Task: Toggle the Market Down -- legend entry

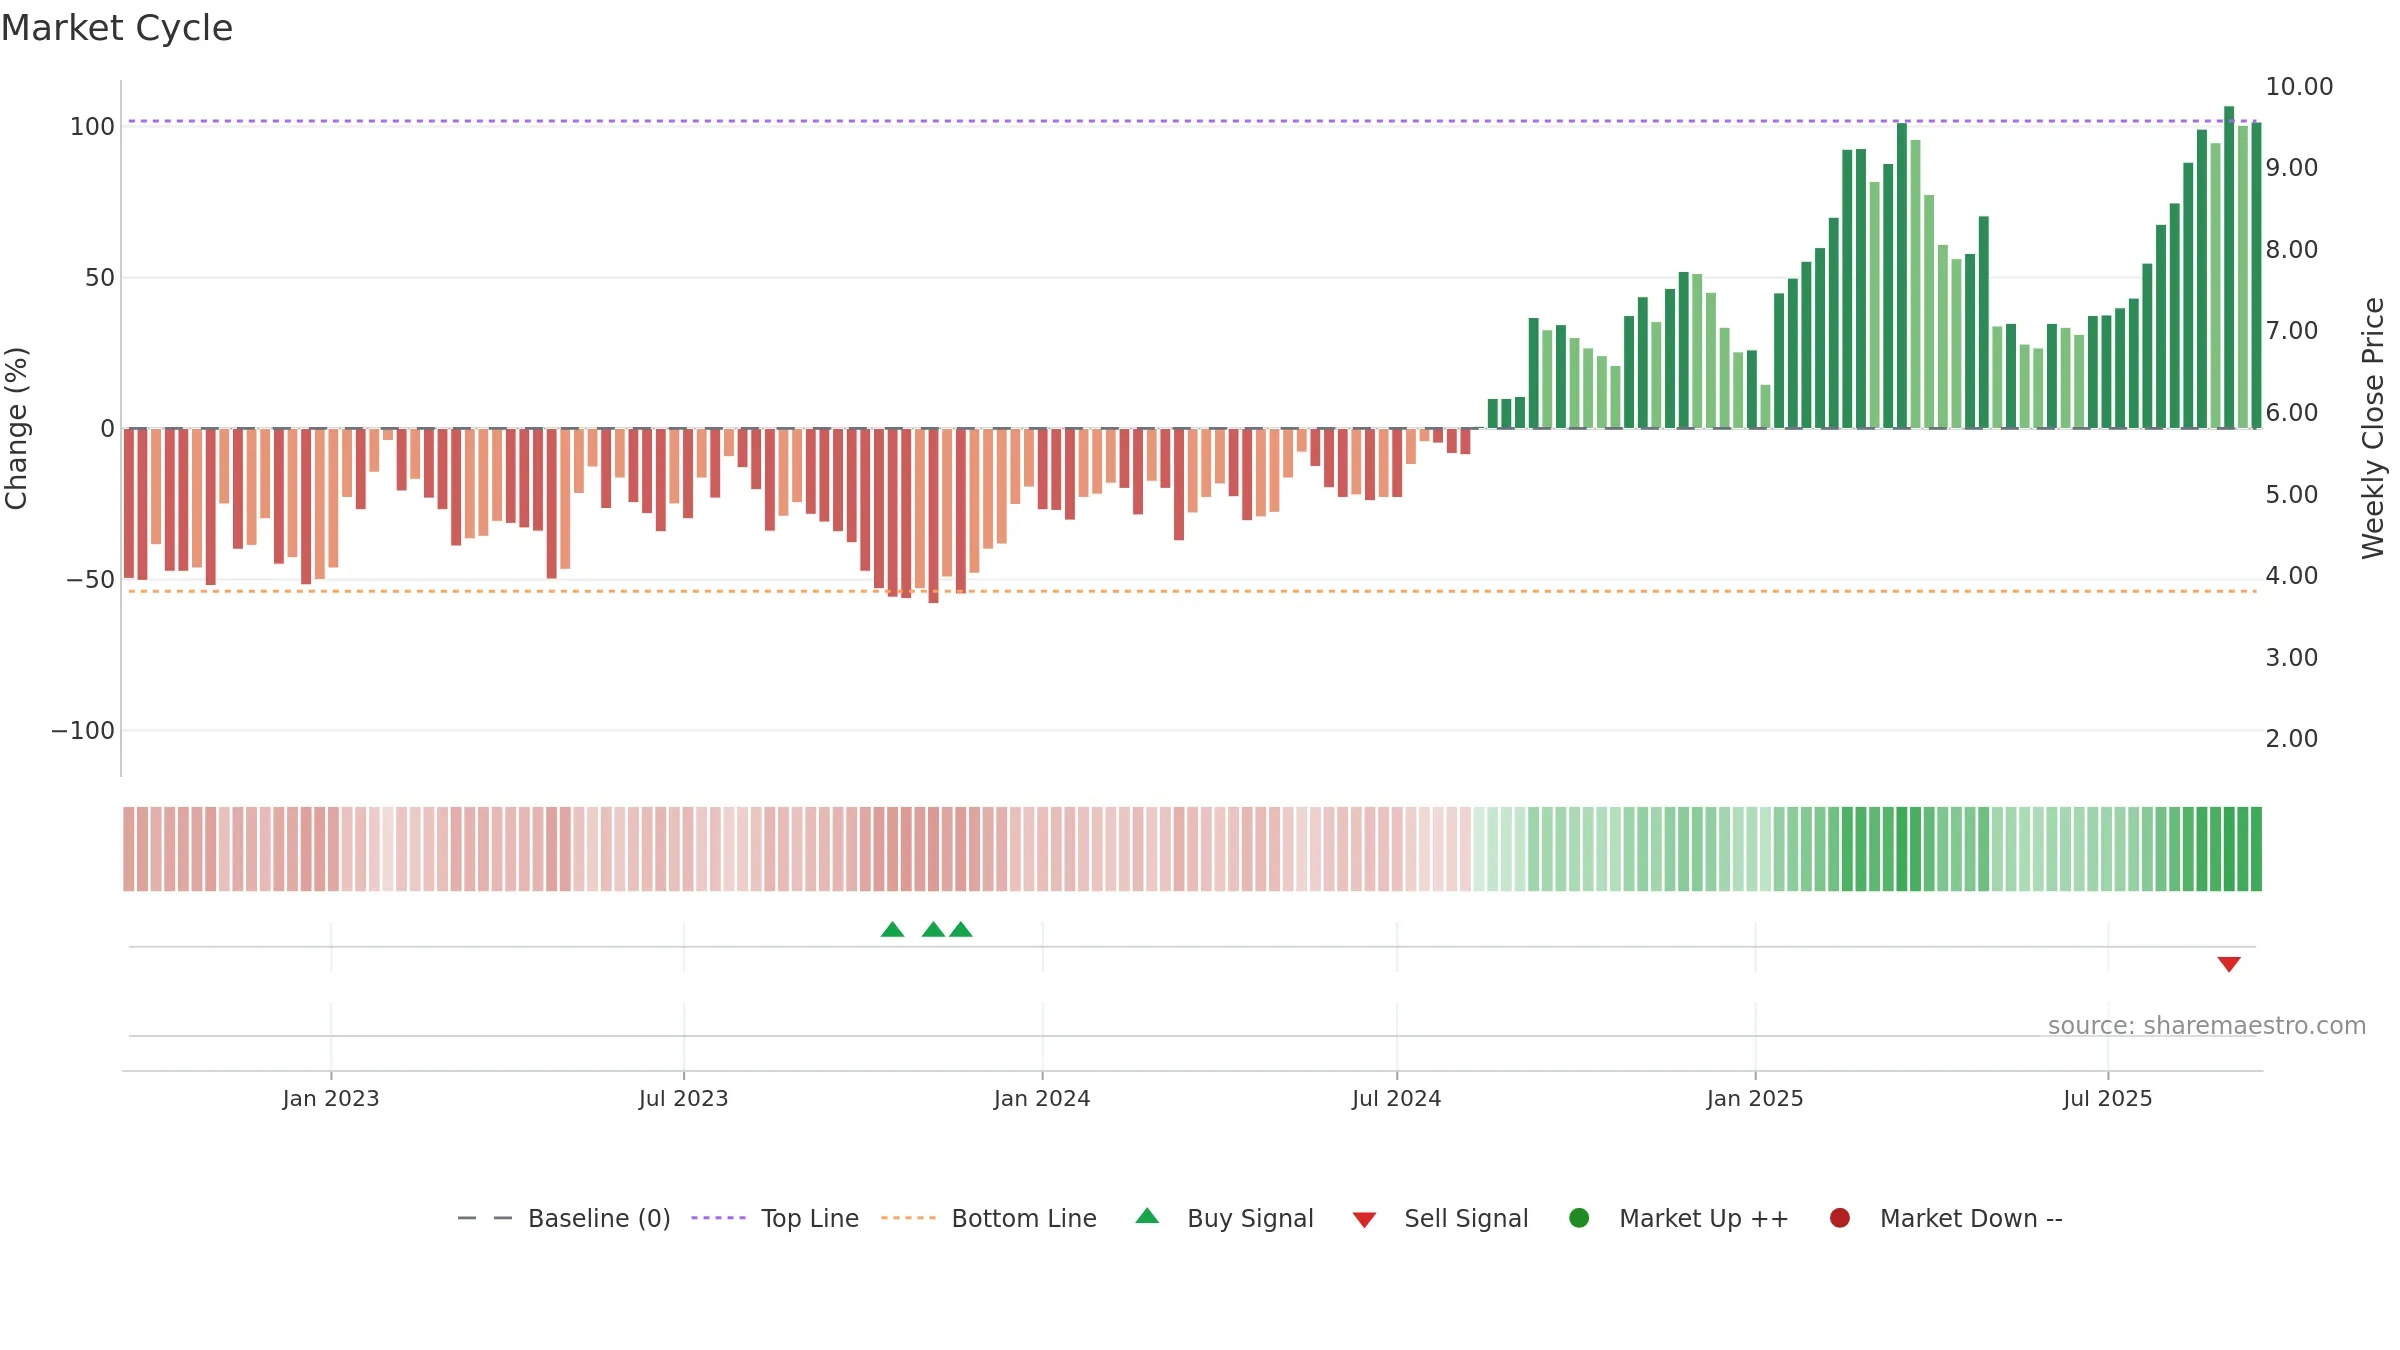Action: pos(1946,1218)
